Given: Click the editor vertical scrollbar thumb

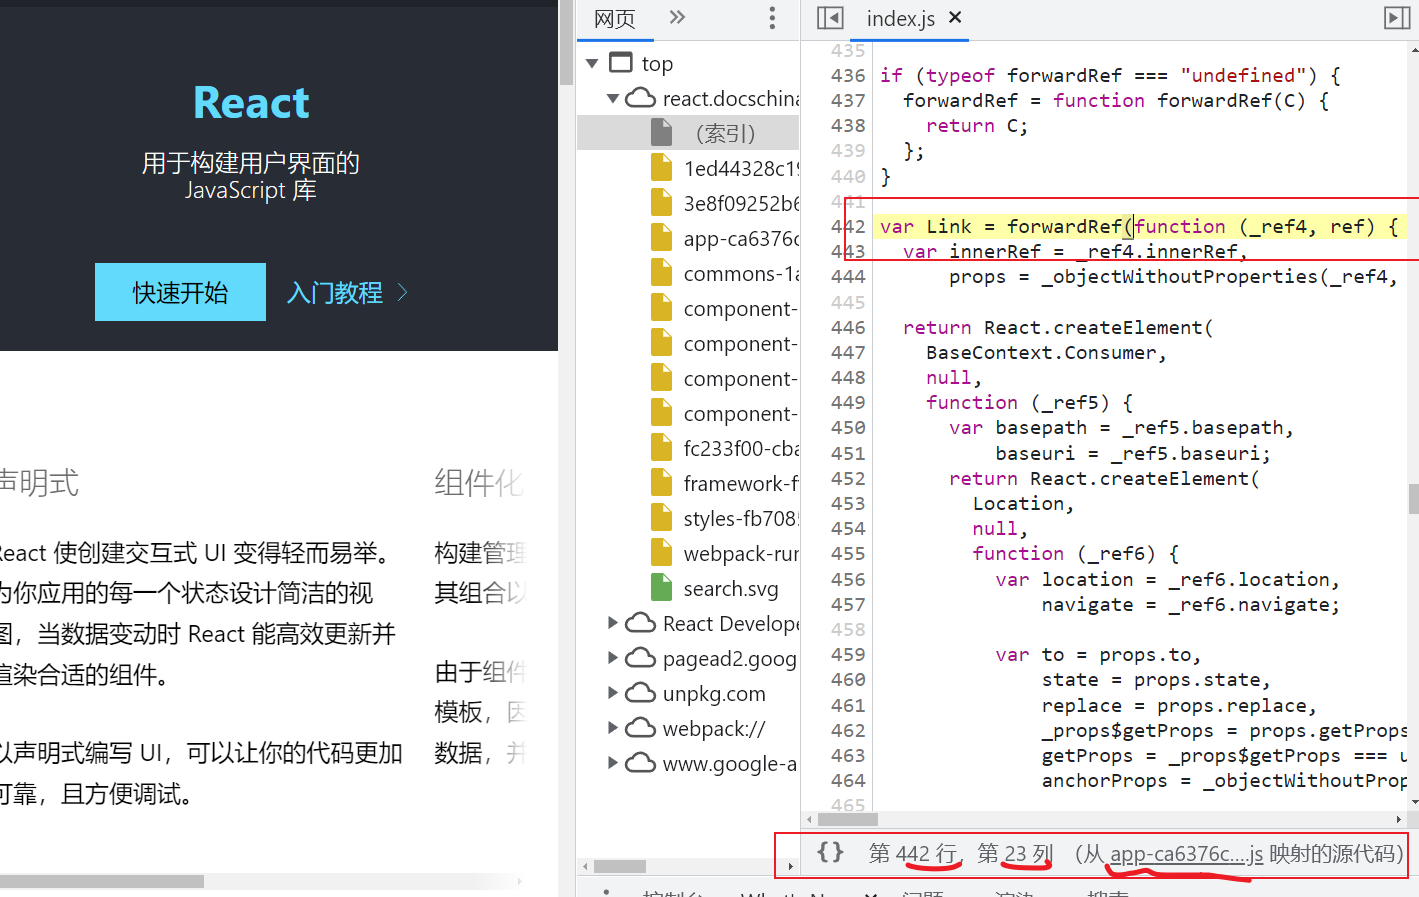Looking at the screenshot, I should click(x=1413, y=498).
